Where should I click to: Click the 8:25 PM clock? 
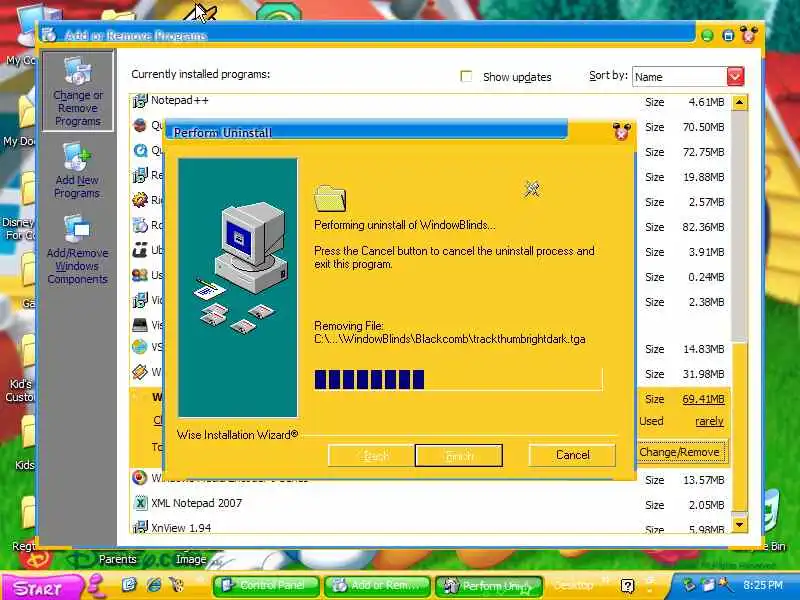(x=763, y=585)
